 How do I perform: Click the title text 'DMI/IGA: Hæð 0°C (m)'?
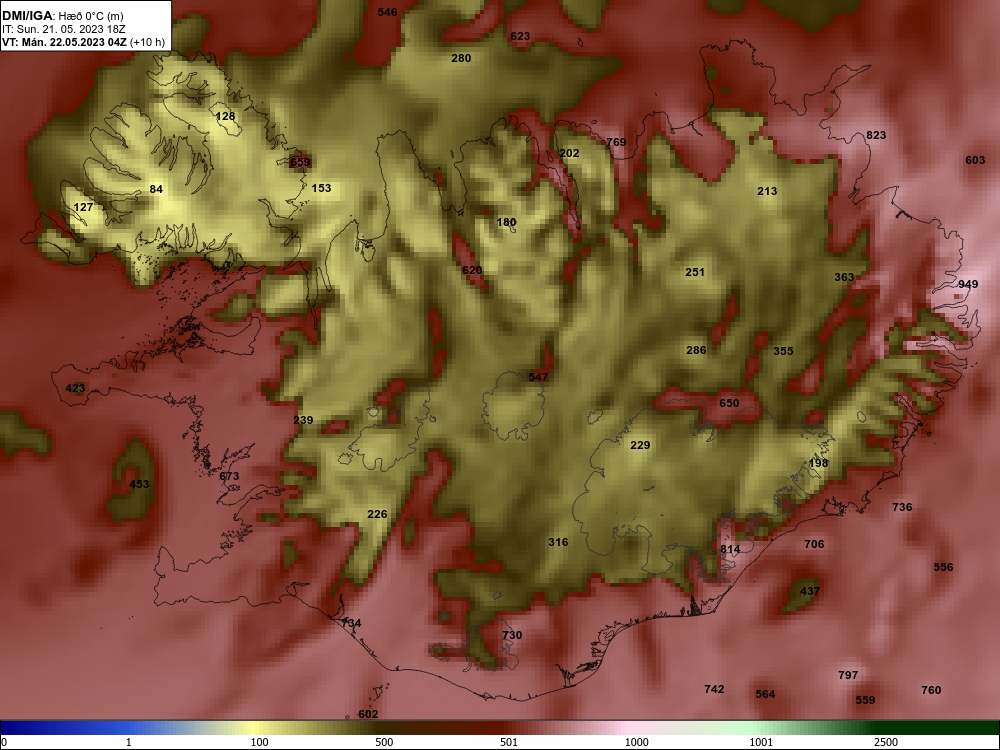click(x=62, y=16)
